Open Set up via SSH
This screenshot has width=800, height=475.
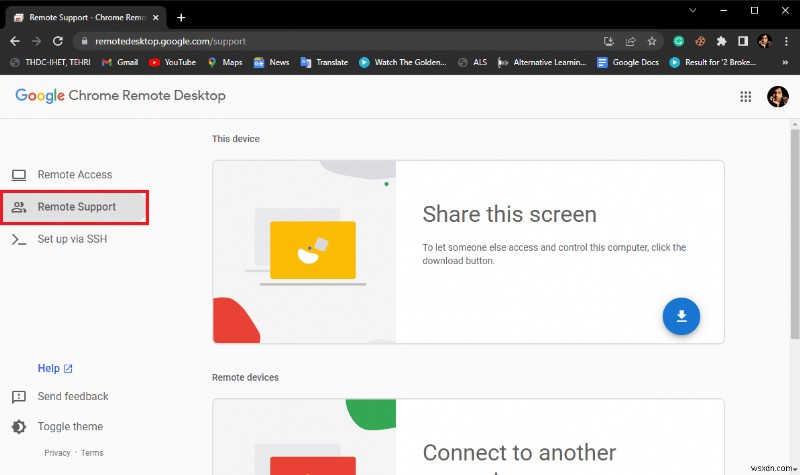[74, 239]
